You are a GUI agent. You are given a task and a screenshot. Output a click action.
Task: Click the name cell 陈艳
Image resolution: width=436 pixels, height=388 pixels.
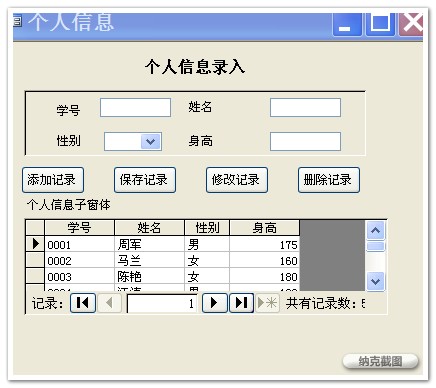149,276
